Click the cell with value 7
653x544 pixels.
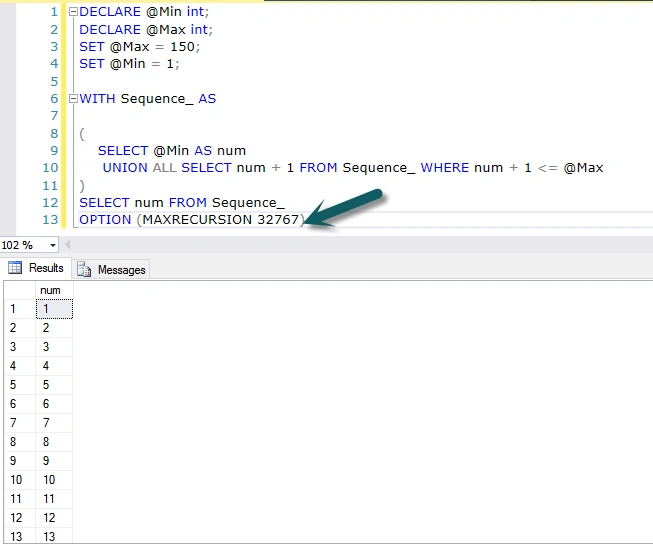click(x=54, y=422)
